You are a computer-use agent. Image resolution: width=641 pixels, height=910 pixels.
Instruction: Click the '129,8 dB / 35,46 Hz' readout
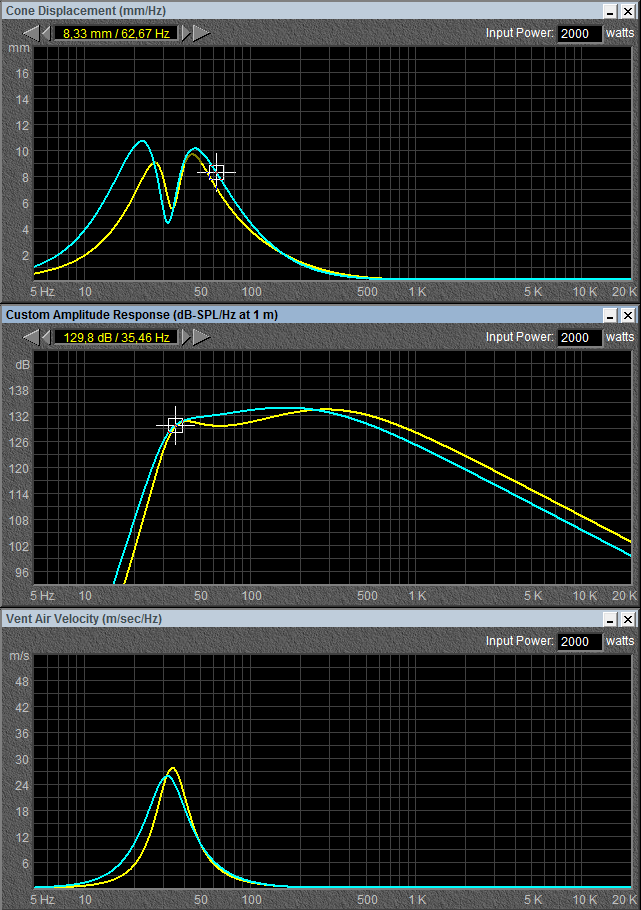[x=116, y=338]
